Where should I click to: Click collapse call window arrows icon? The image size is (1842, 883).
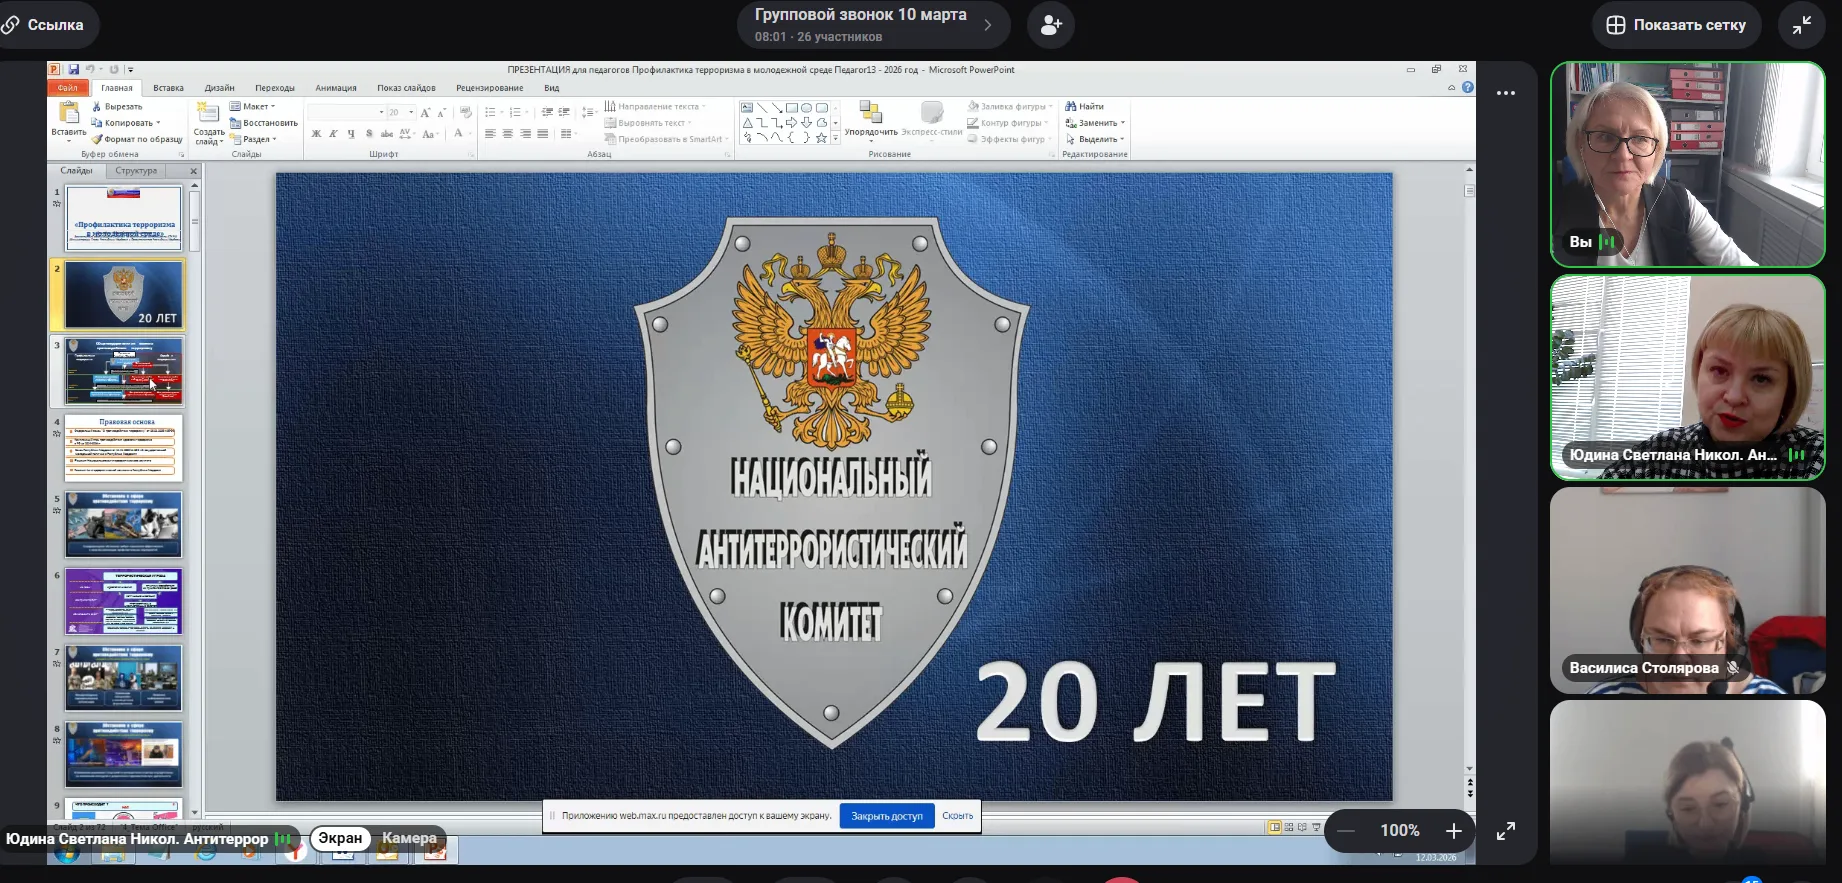[1802, 25]
